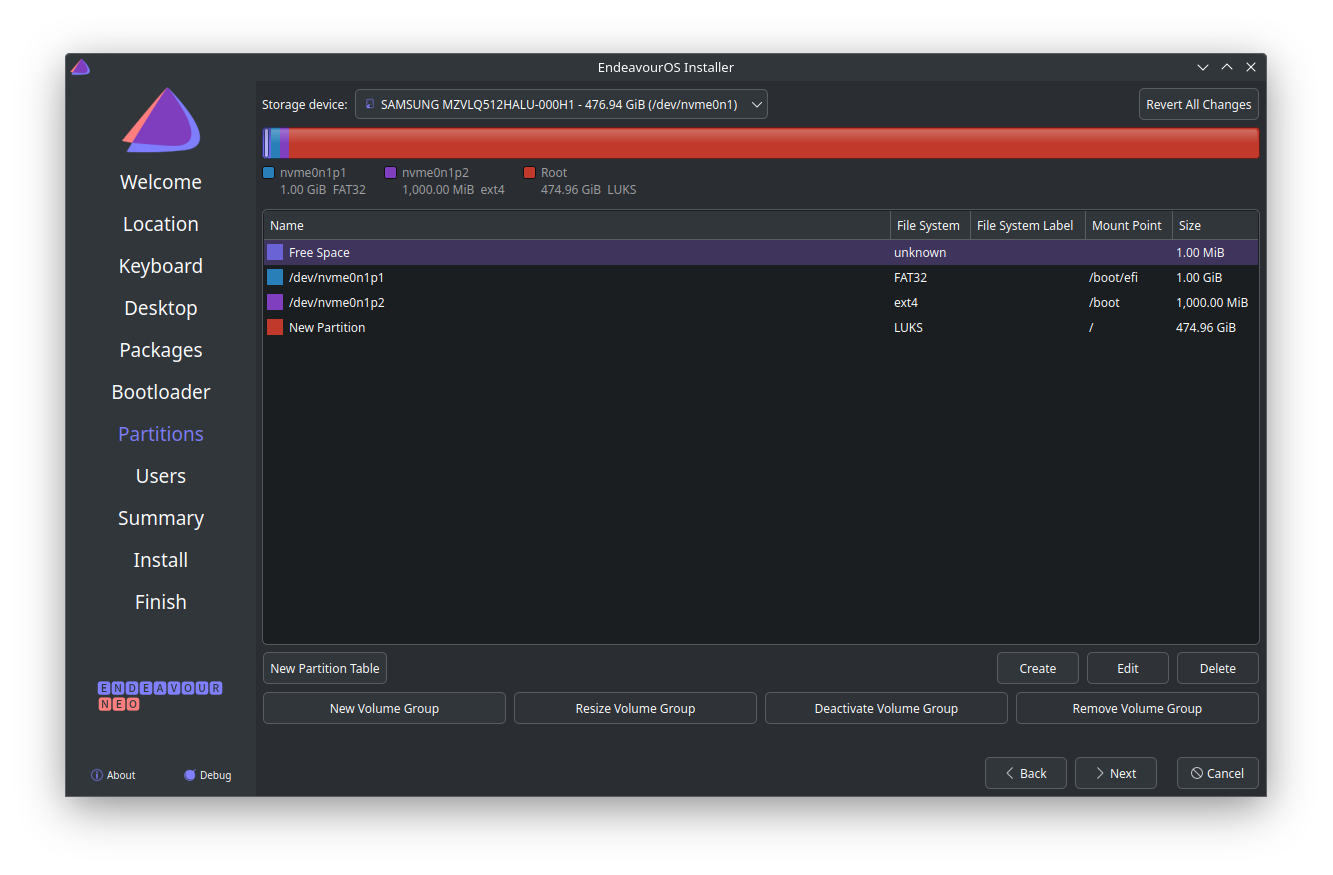Click the EndeavourOS titlebar app icon
Image resolution: width=1333 pixels, height=875 pixels.
80,67
